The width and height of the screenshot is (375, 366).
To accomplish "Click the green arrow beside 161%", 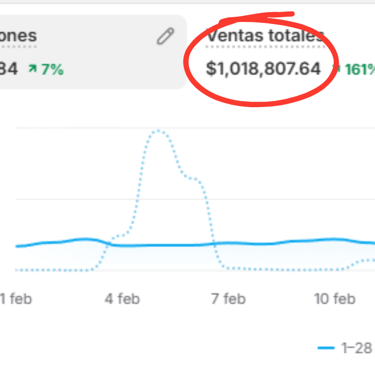I will point(337,68).
